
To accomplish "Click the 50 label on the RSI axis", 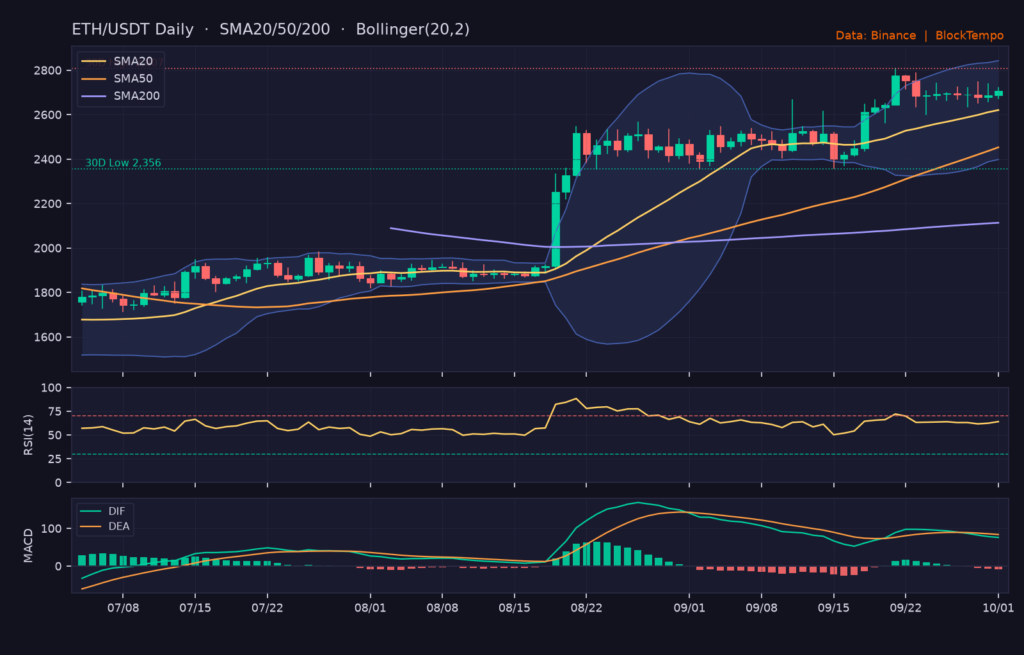I will click(x=55, y=435).
